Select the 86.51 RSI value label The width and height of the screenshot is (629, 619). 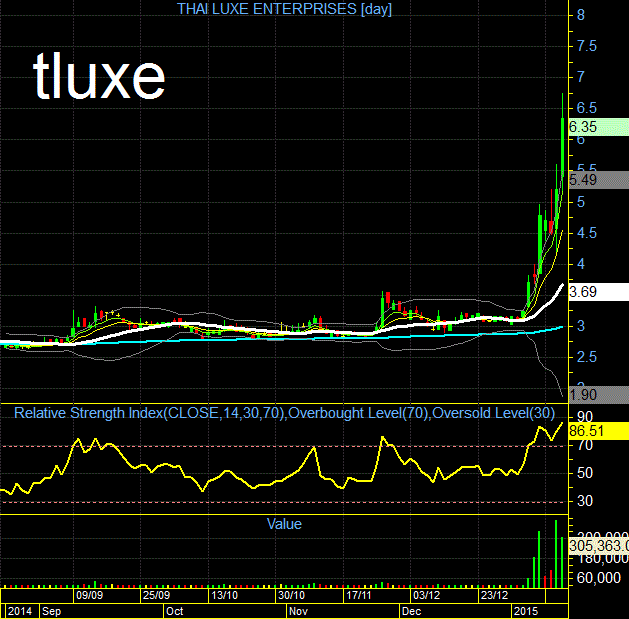click(x=599, y=431)
